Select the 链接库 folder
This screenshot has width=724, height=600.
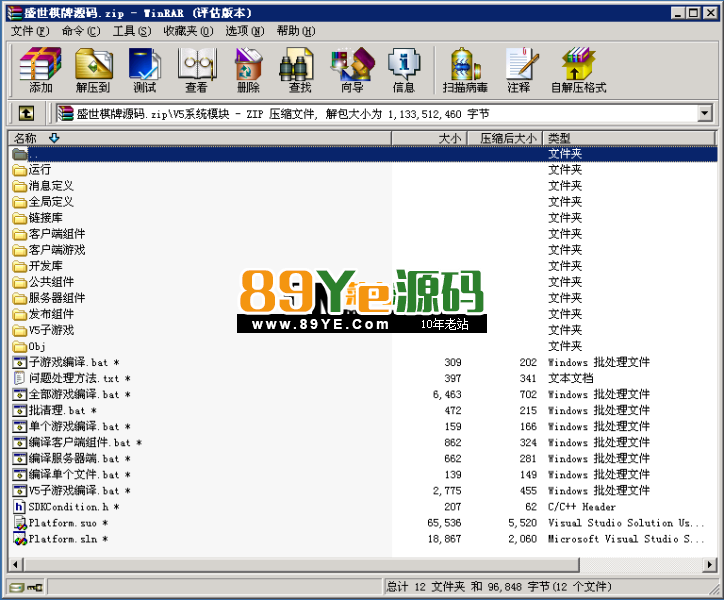pyautogui.click(x=37, y=218)
